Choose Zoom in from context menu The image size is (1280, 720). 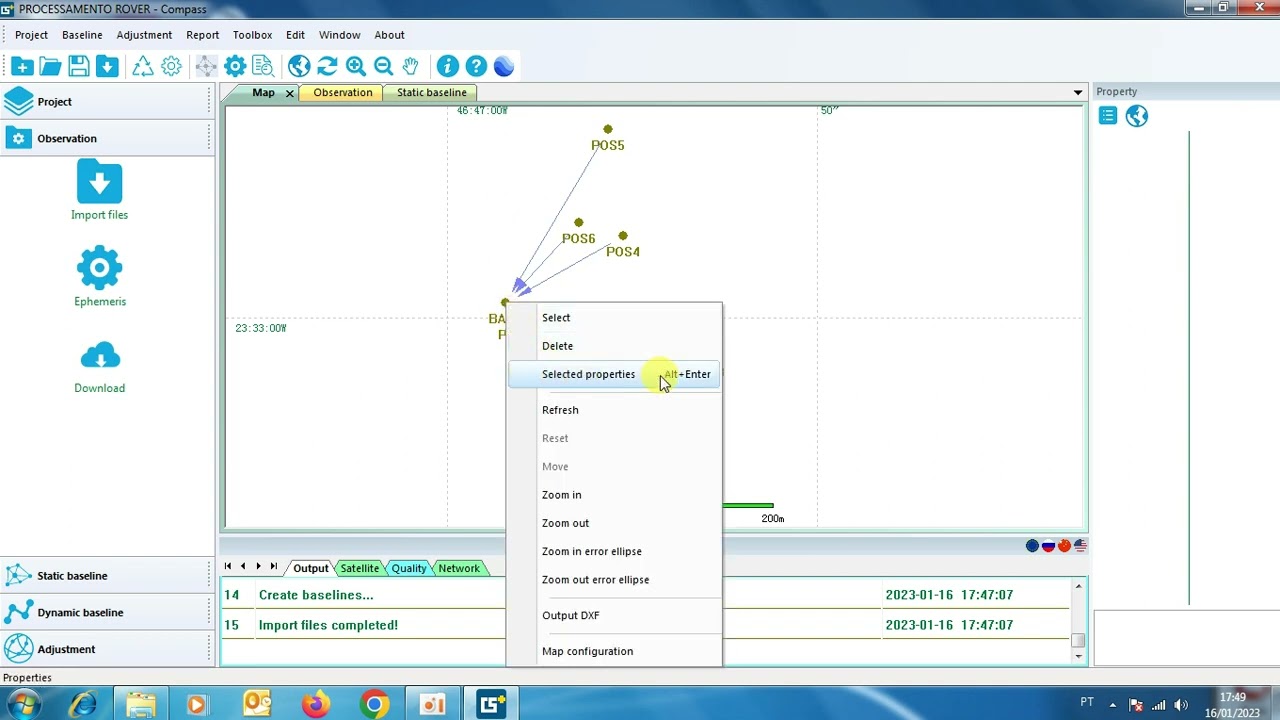(x=614, y=495)
